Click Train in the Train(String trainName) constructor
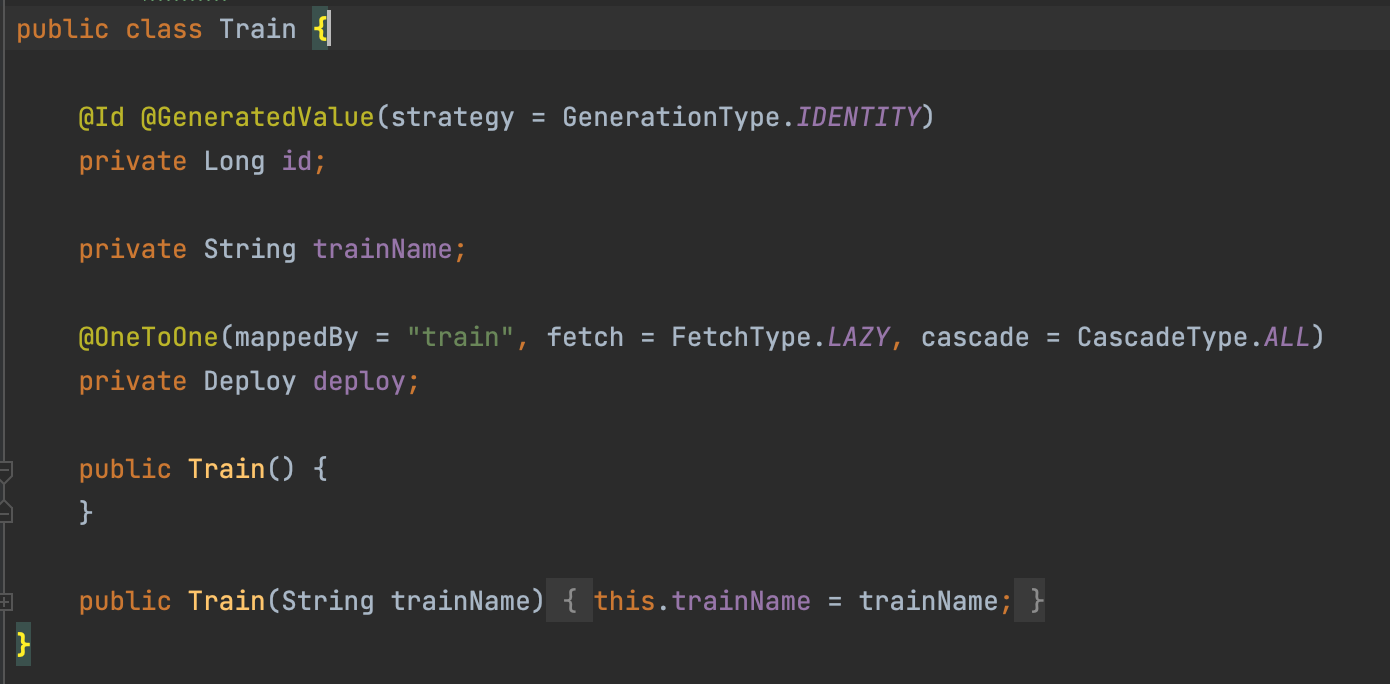 (226, 601)
